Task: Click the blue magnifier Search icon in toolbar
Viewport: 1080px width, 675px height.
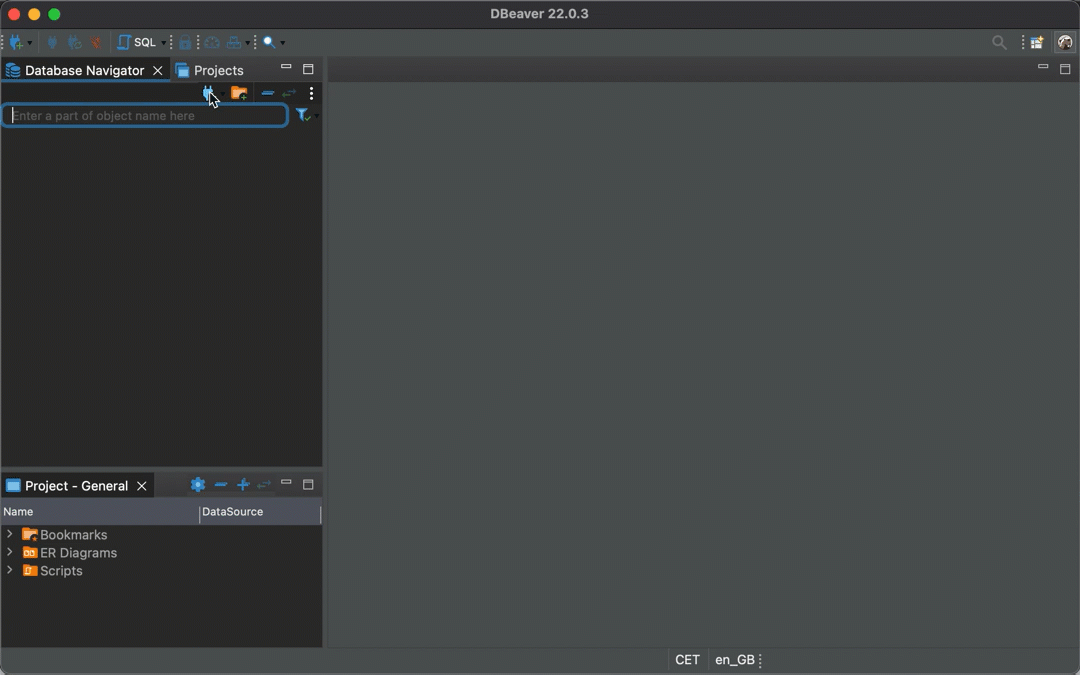Action: [269, 42]
